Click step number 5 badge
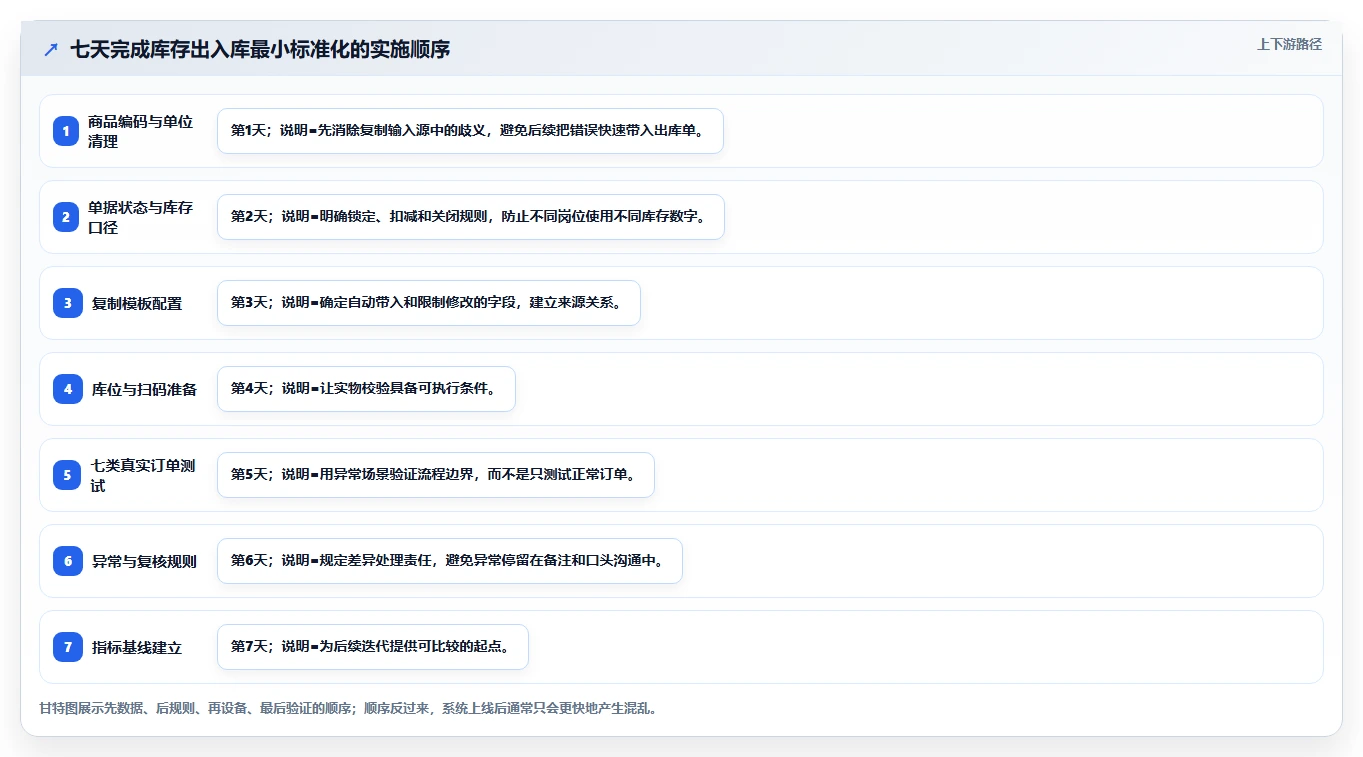Image resolution: width=1363 pixels, height=757 pixels. pos(67,475)
